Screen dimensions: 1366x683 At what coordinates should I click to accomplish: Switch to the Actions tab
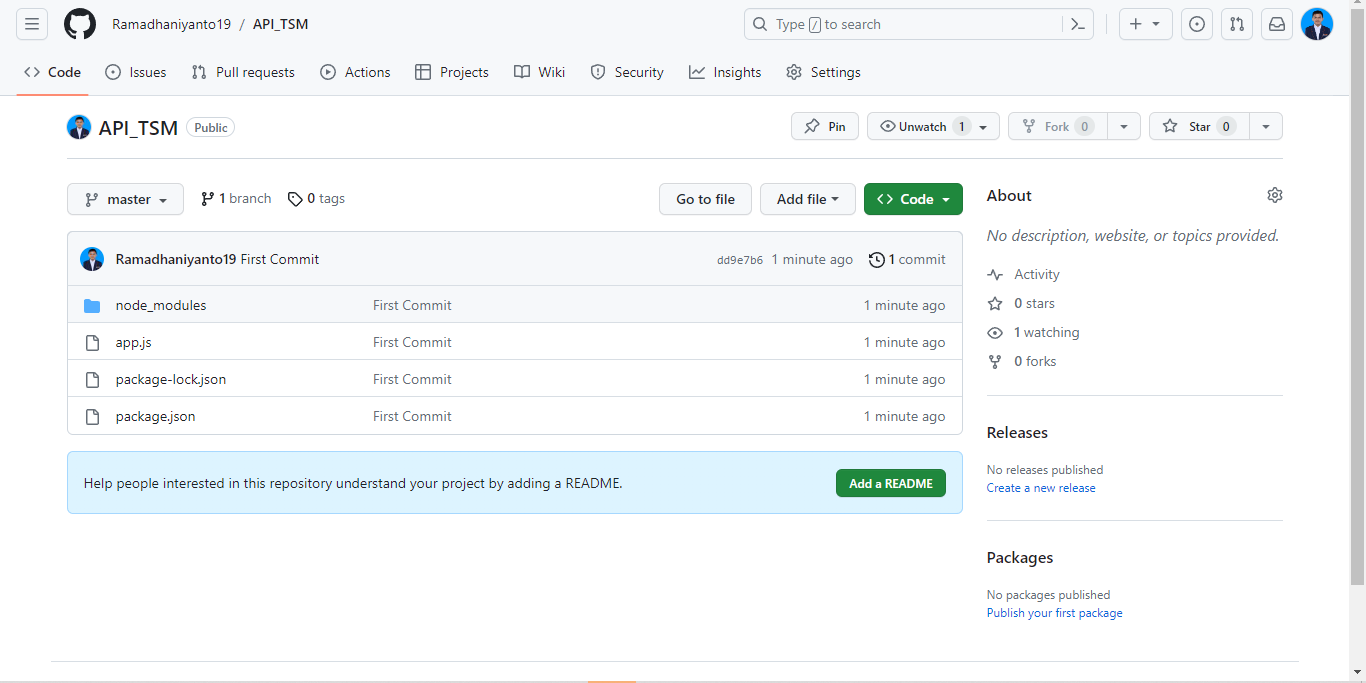click(355, 72)
